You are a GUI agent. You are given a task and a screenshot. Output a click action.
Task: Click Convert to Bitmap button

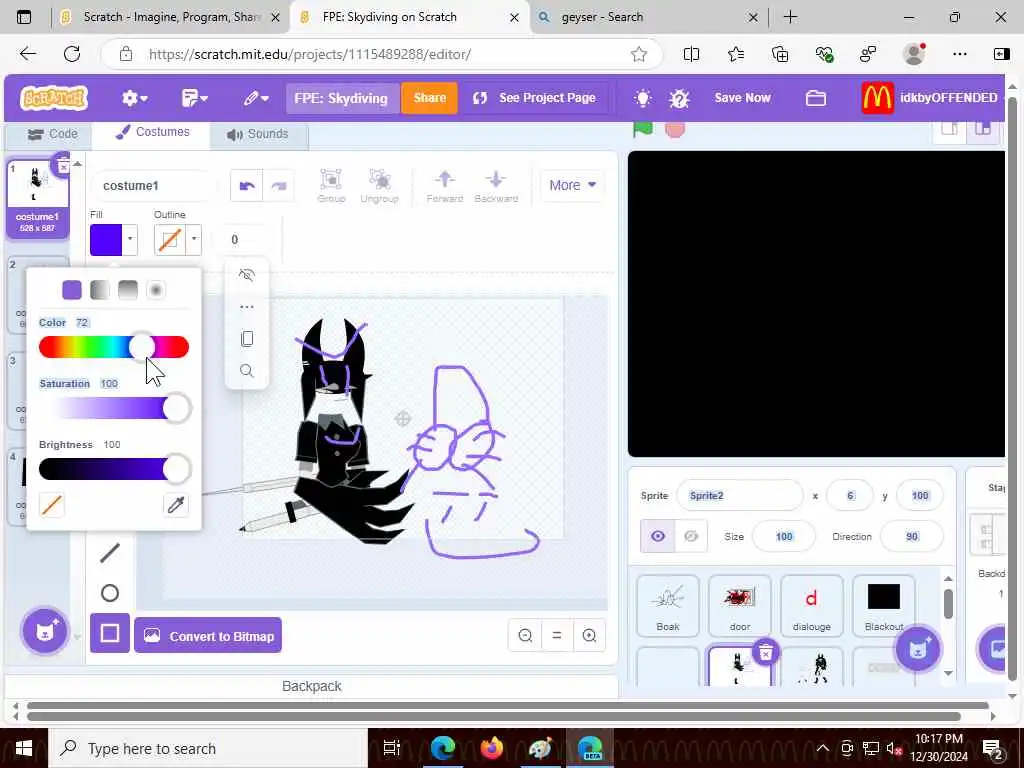tap(208, 635)
